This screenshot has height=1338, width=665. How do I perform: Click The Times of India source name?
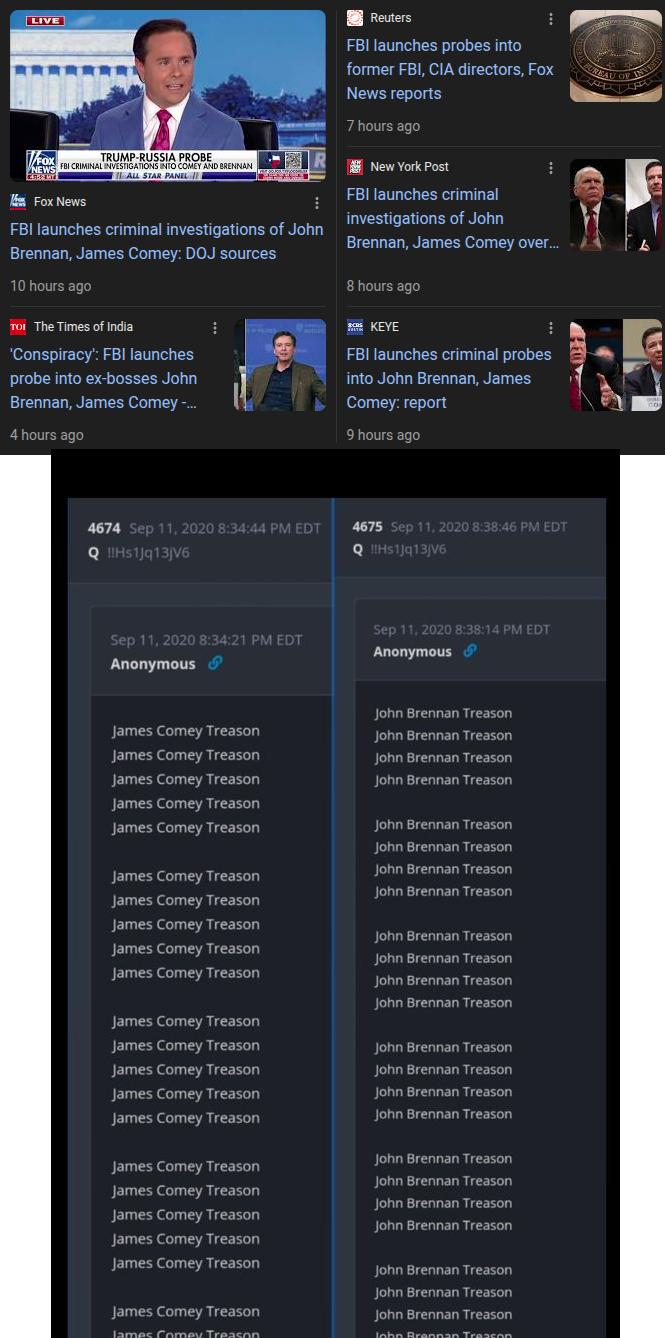point(83,327)
